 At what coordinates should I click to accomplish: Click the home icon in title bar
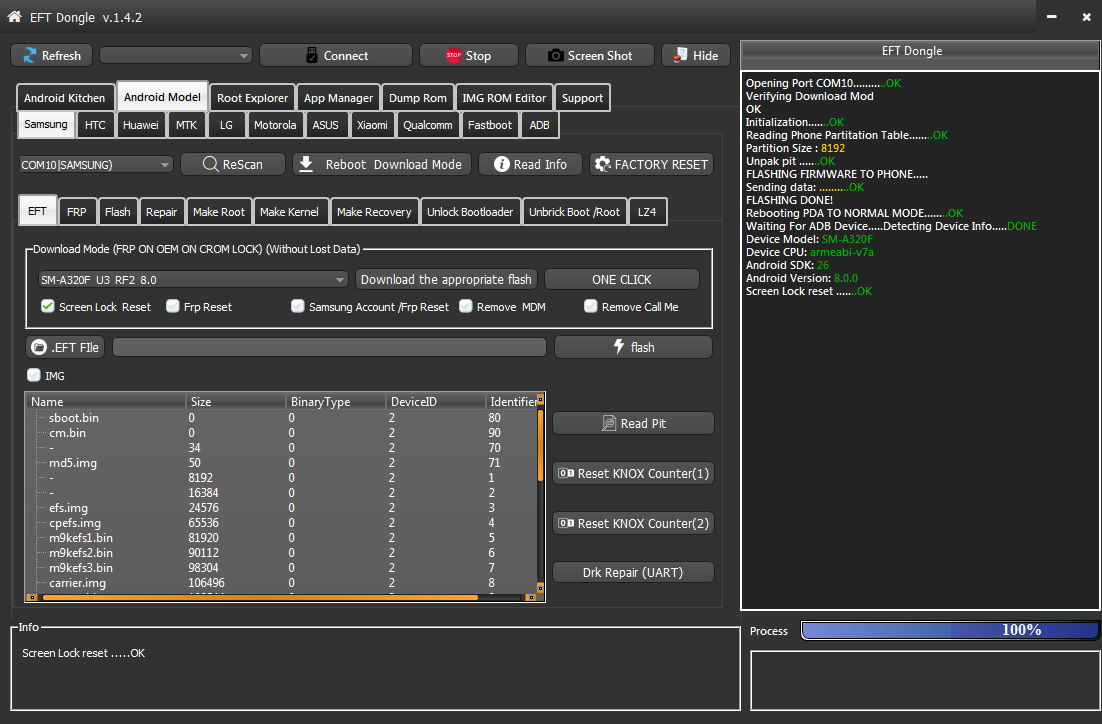(x=14, y=16)
